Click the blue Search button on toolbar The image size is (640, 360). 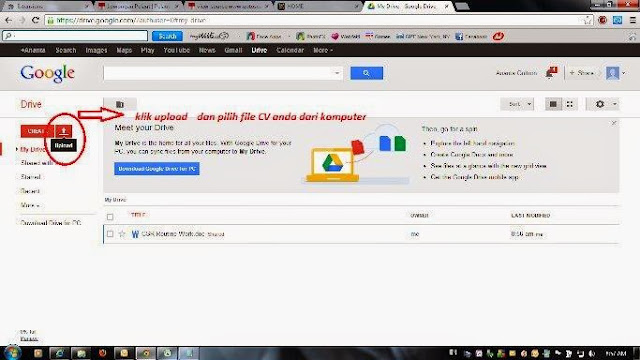[x=167, y=36]
